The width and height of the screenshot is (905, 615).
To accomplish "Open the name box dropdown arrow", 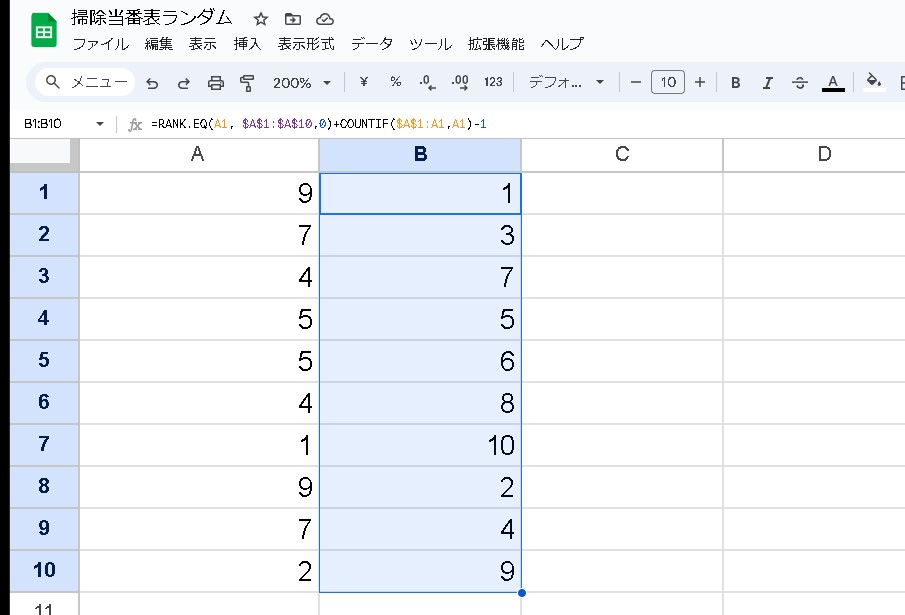I will tap(100, 124).
